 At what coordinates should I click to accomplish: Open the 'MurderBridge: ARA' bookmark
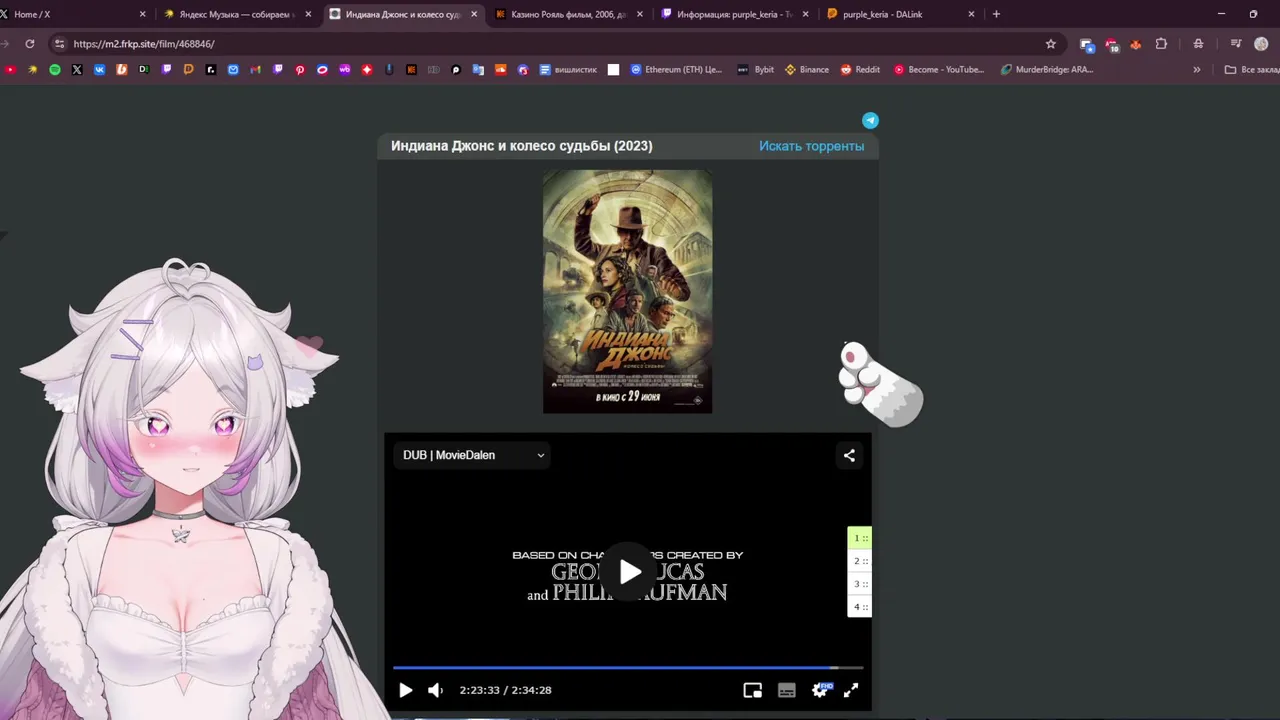tap(1047, 70)
